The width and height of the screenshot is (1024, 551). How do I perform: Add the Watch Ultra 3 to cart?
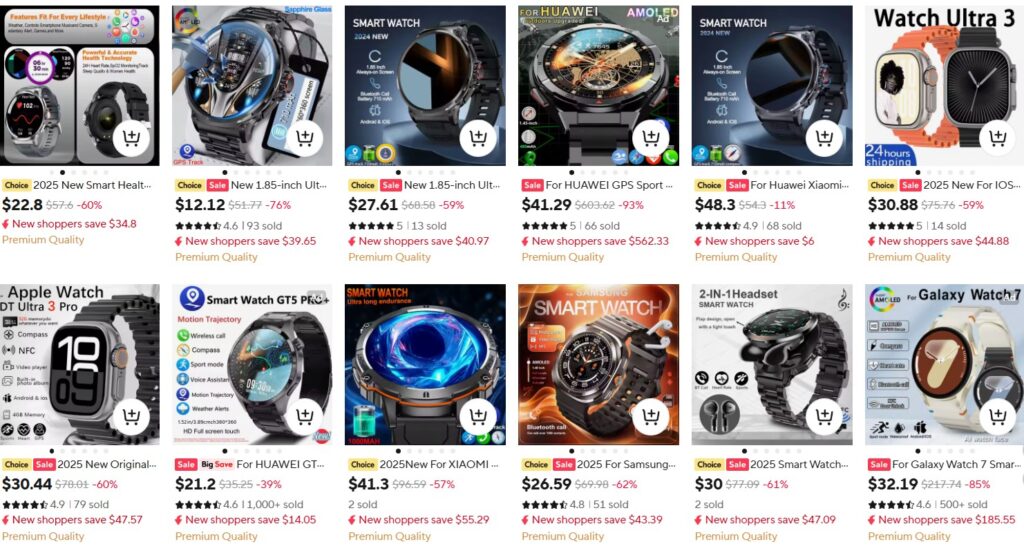(x=997, y=138)
